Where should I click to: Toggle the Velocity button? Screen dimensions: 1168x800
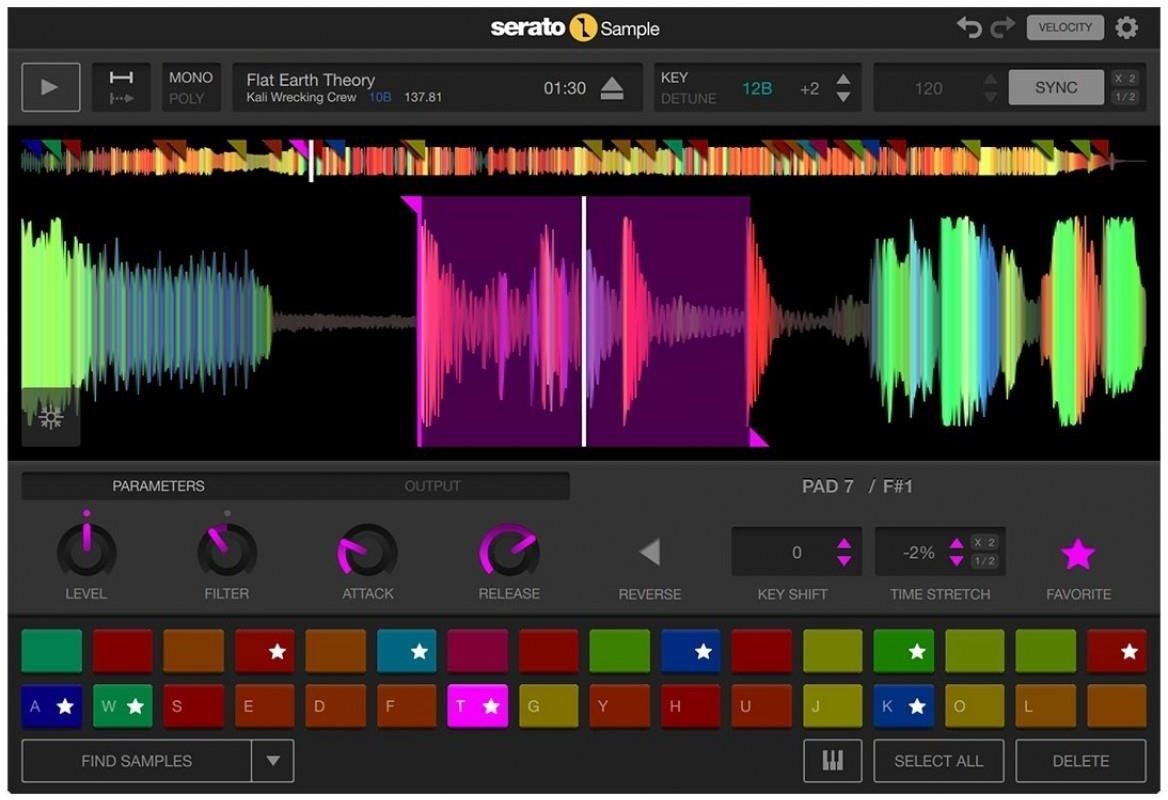click(x=1065, y=28)
